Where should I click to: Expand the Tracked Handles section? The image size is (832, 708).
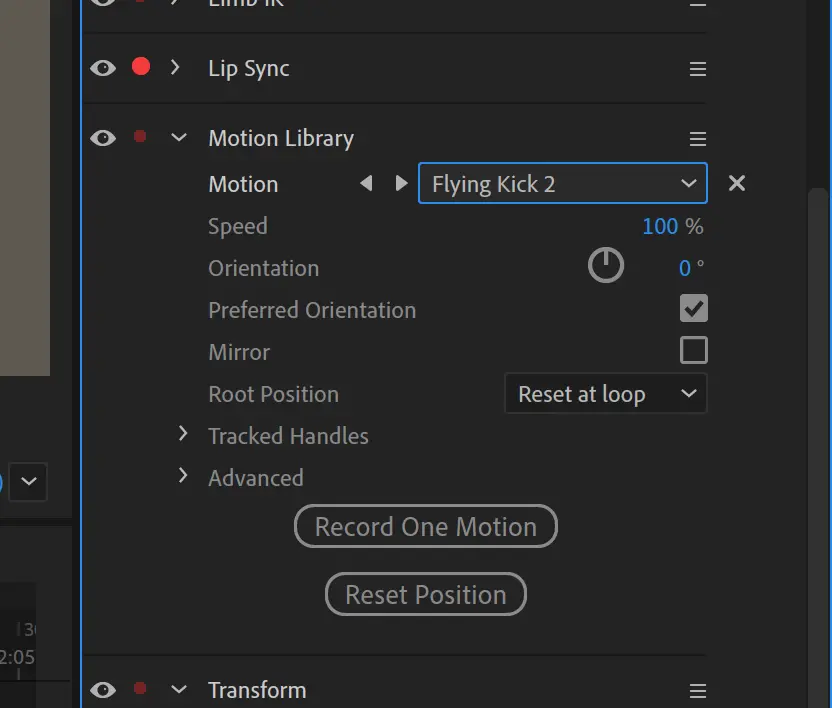click(183, 436)
